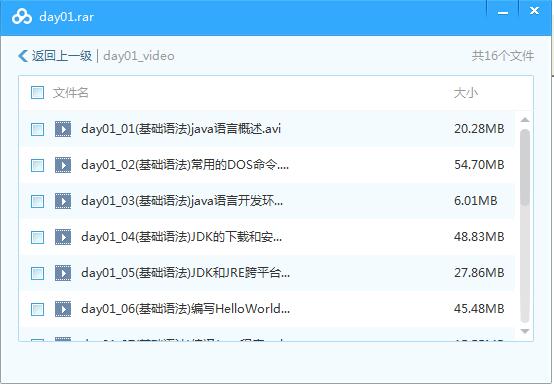The height and width of the screenshot is (387, 554).
Task: Click the 45.48MB size value
Action: pos(479,309)
